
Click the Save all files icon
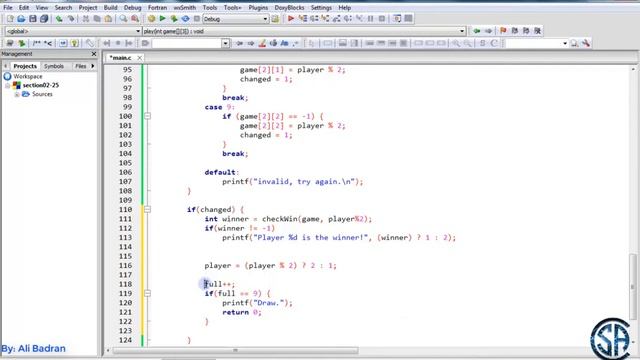pyautogui.click(x=44, y=19)
